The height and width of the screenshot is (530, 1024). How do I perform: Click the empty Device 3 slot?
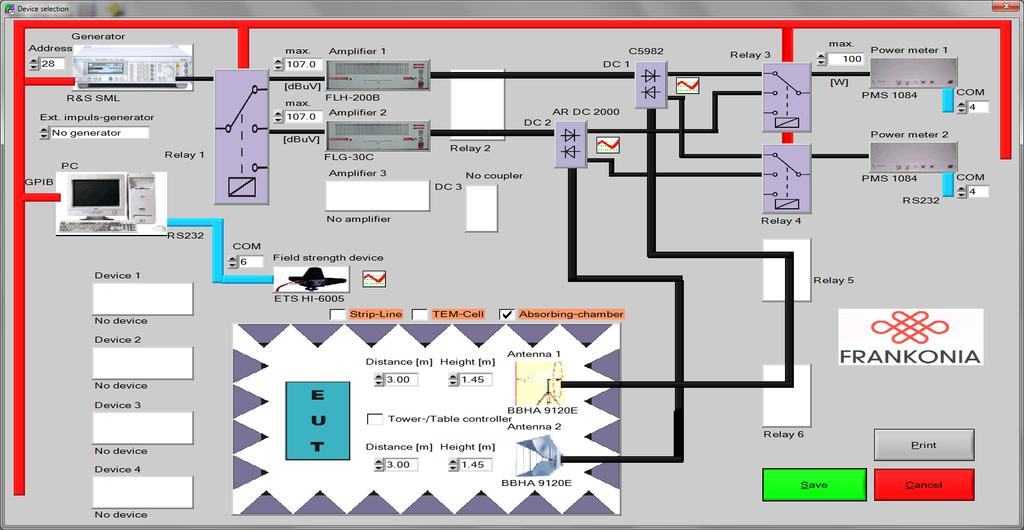(x=142, y=428)
